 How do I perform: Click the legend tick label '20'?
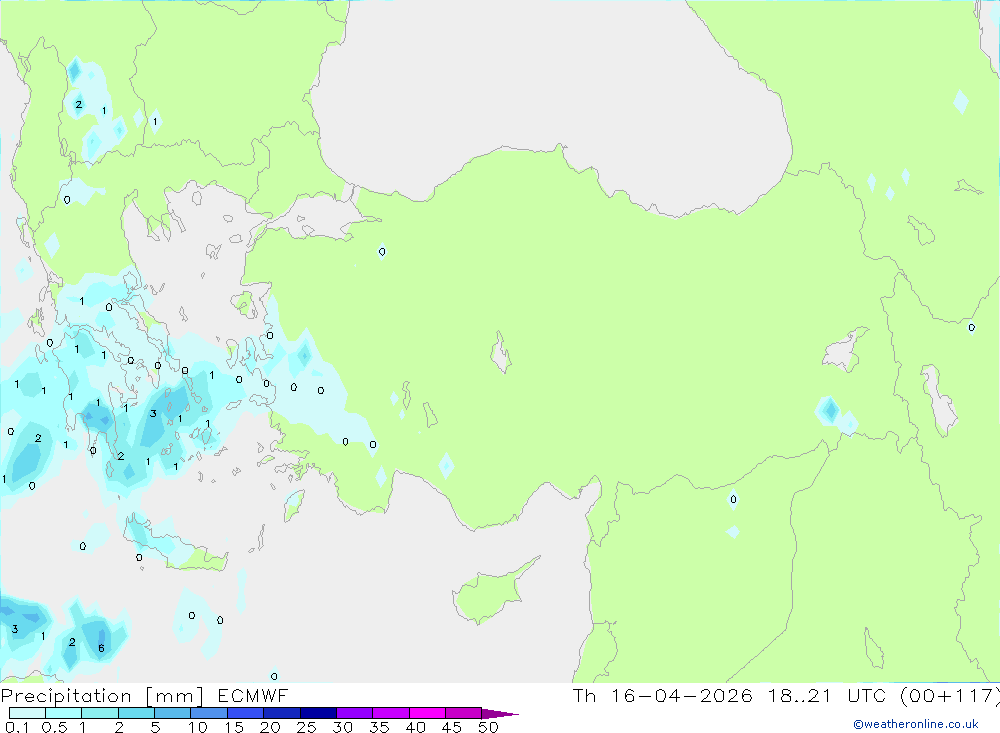pos(270,727)
